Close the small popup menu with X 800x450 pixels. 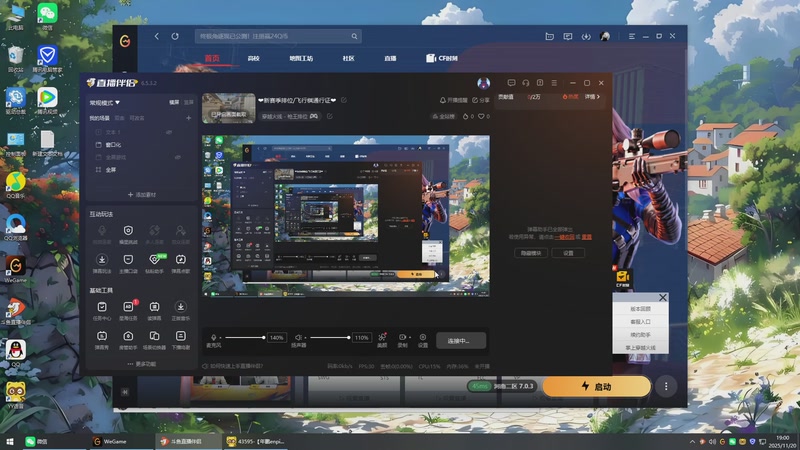point(662,297)
